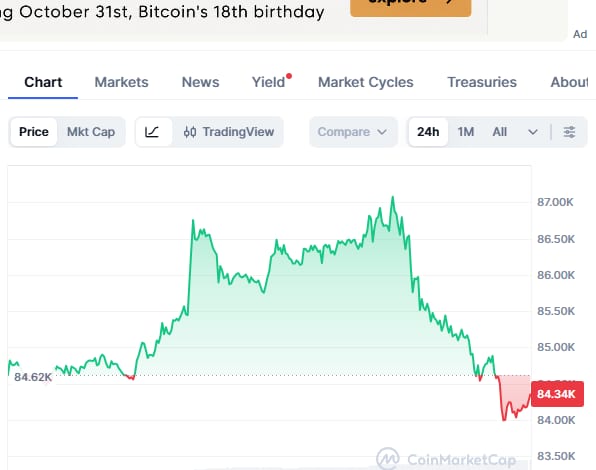596x470 pixels.
Task: Click the CoinMarketCap watermark logo
Action: pyautogui.click(x=446, y=459)
